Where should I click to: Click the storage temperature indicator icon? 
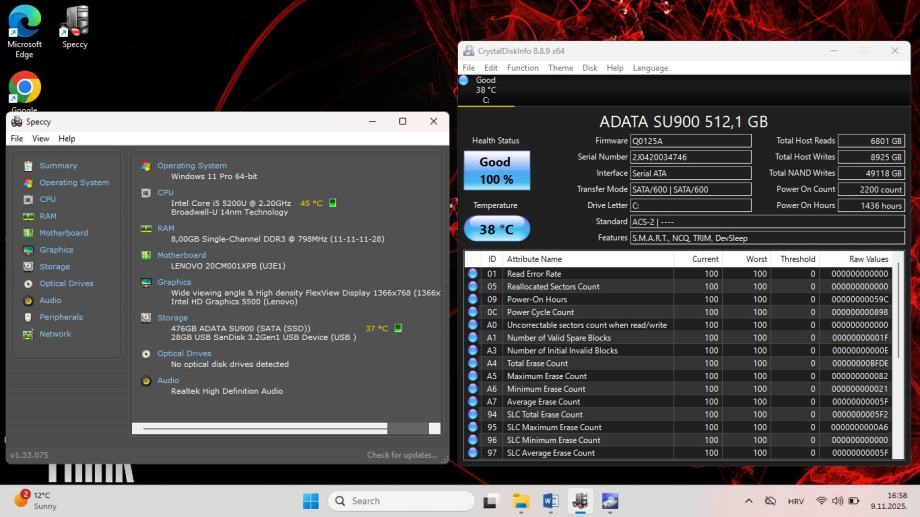coord(398,328)
